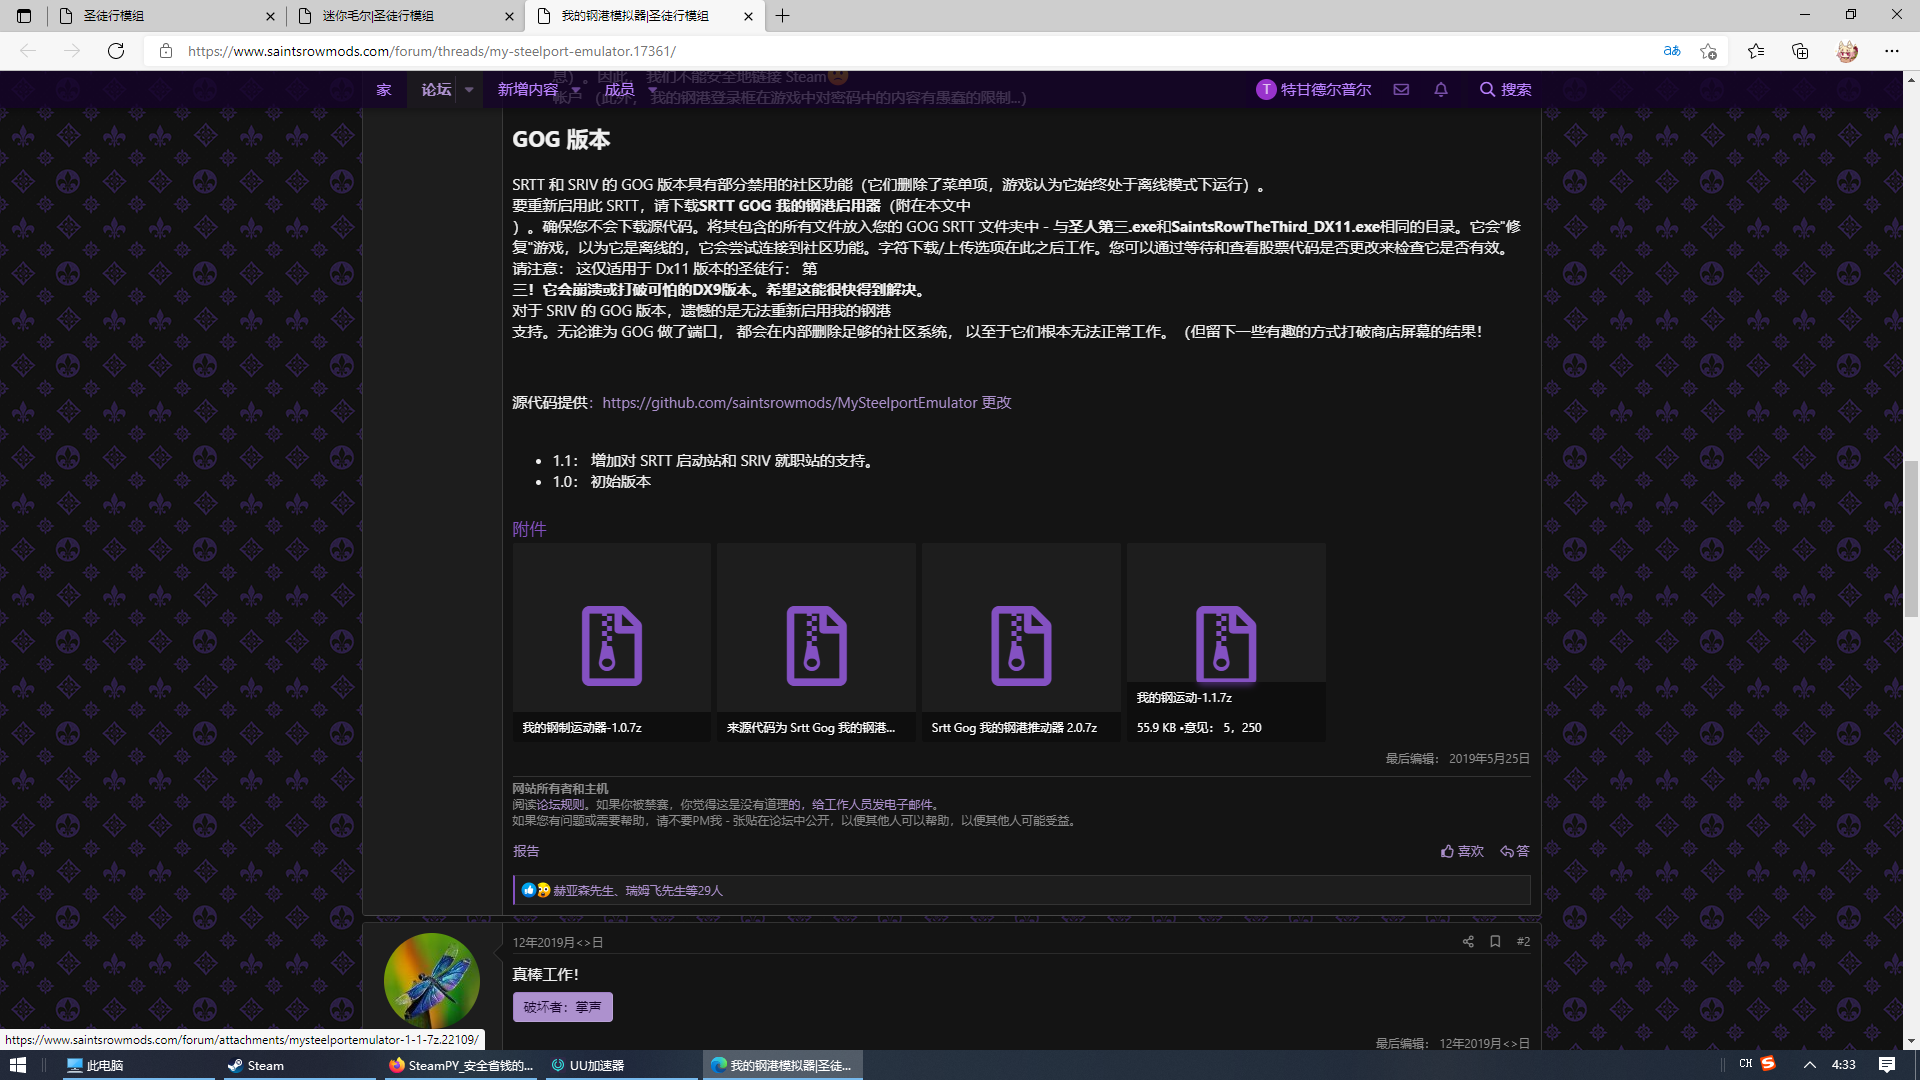Open the Sogou input method tray icon

tap(1768, 1064)
